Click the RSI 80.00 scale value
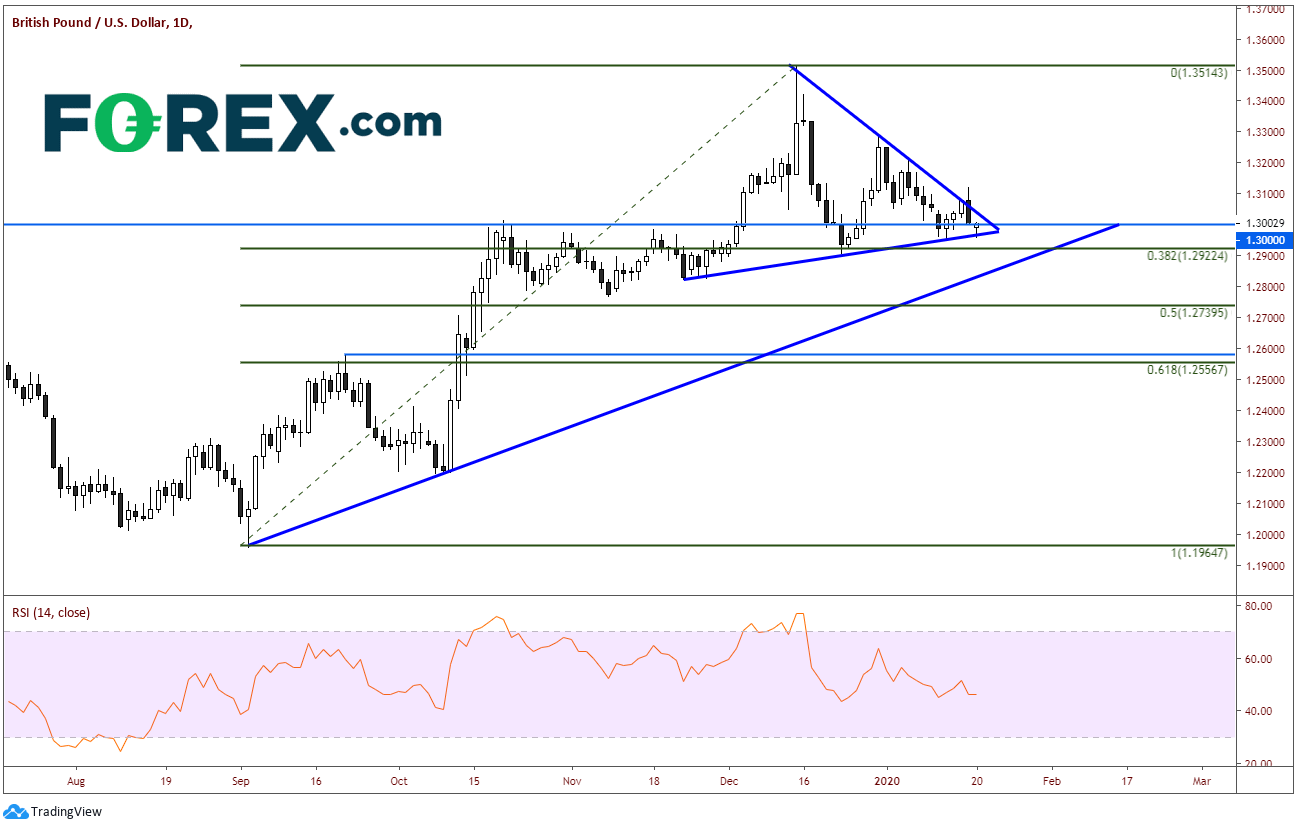Screen dimensions: 1300x830 click(x=1257, y=606)
